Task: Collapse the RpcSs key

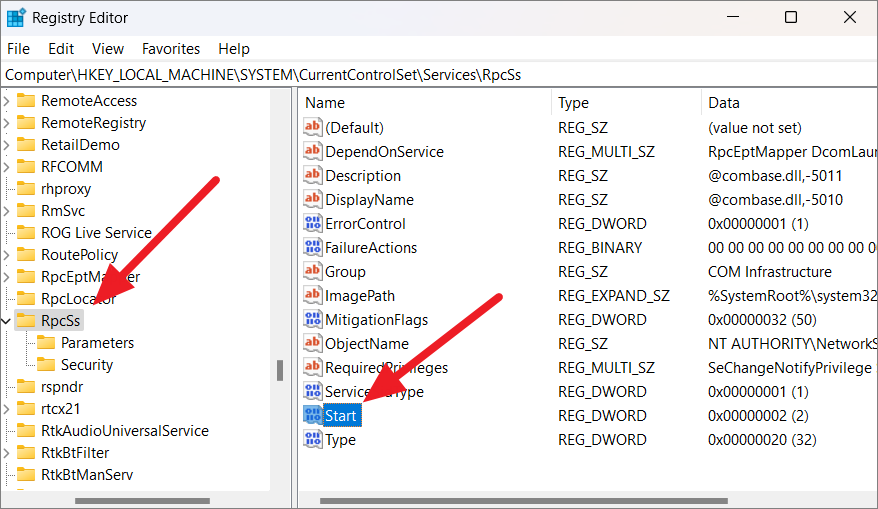Action: pyautogui.click(x=7, y=321)
